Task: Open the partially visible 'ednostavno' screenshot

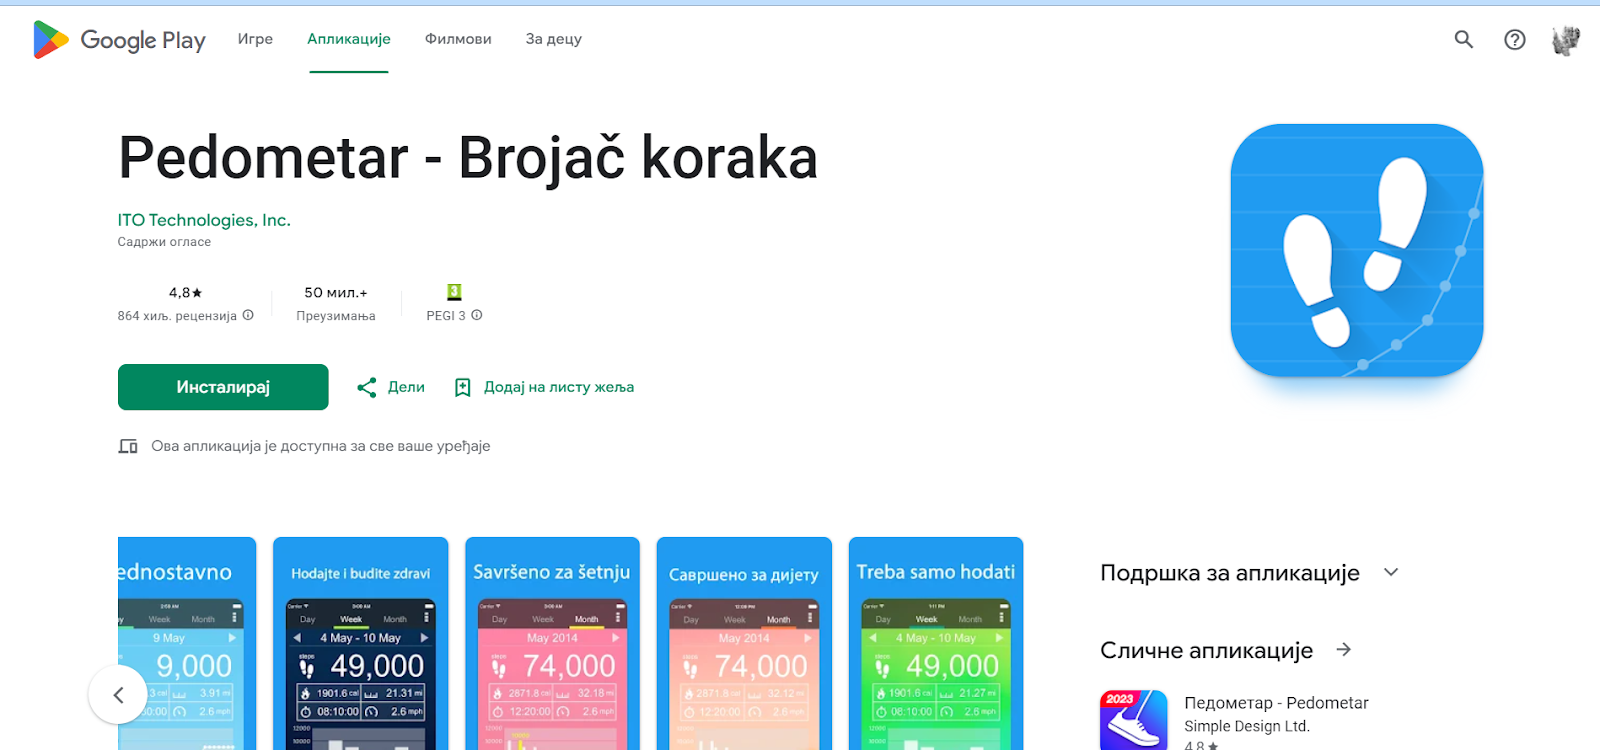Action: pyautogui.click(x=187, y=643)
